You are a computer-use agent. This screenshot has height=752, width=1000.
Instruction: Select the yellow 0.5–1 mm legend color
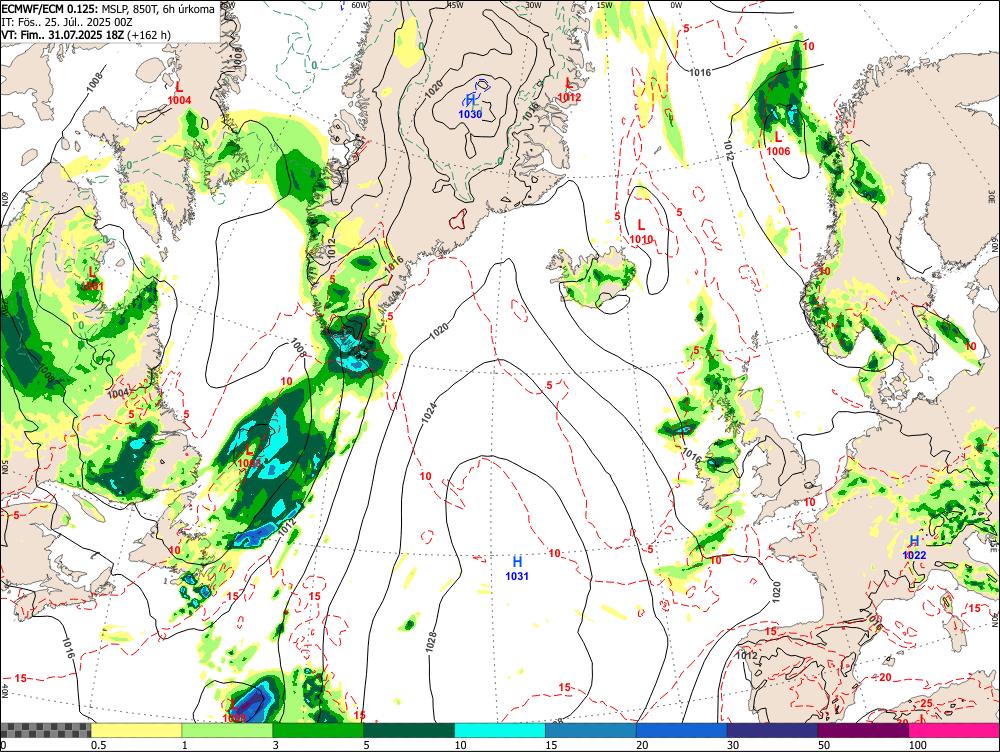tap(136, 730)
